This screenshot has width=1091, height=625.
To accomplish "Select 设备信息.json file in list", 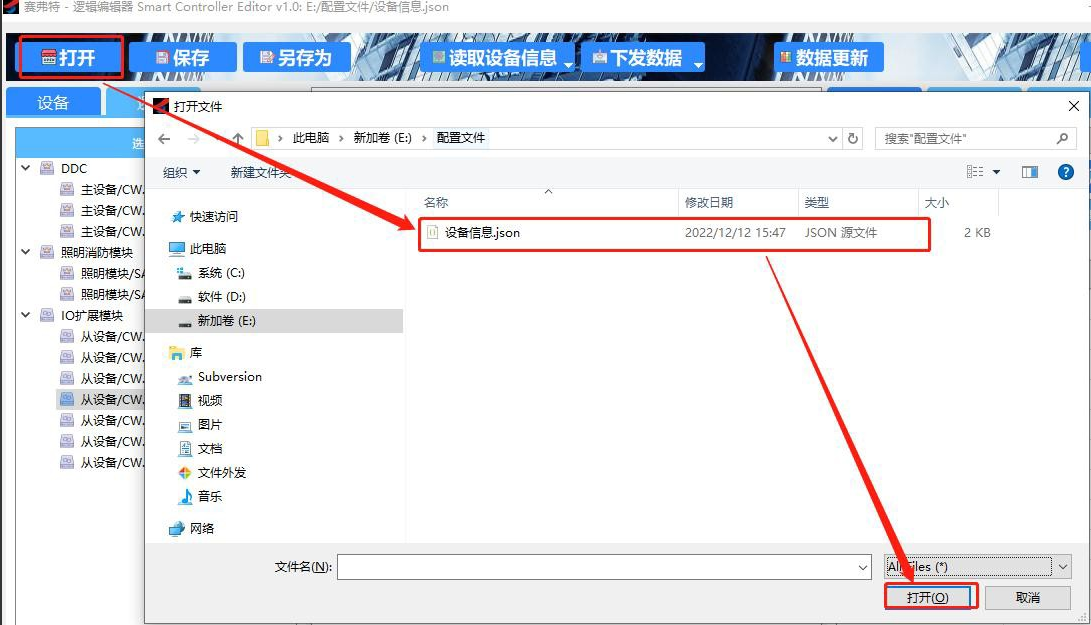I will click(482, 232).
